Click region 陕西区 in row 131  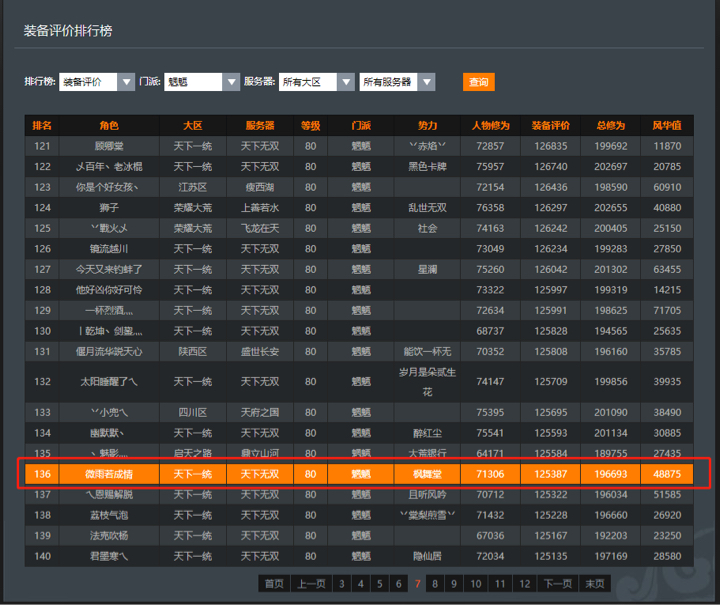coord(193,352)
